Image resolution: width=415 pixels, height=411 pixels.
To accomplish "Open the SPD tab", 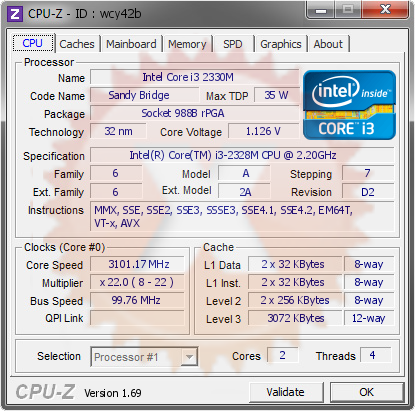I will click(233, 44).
